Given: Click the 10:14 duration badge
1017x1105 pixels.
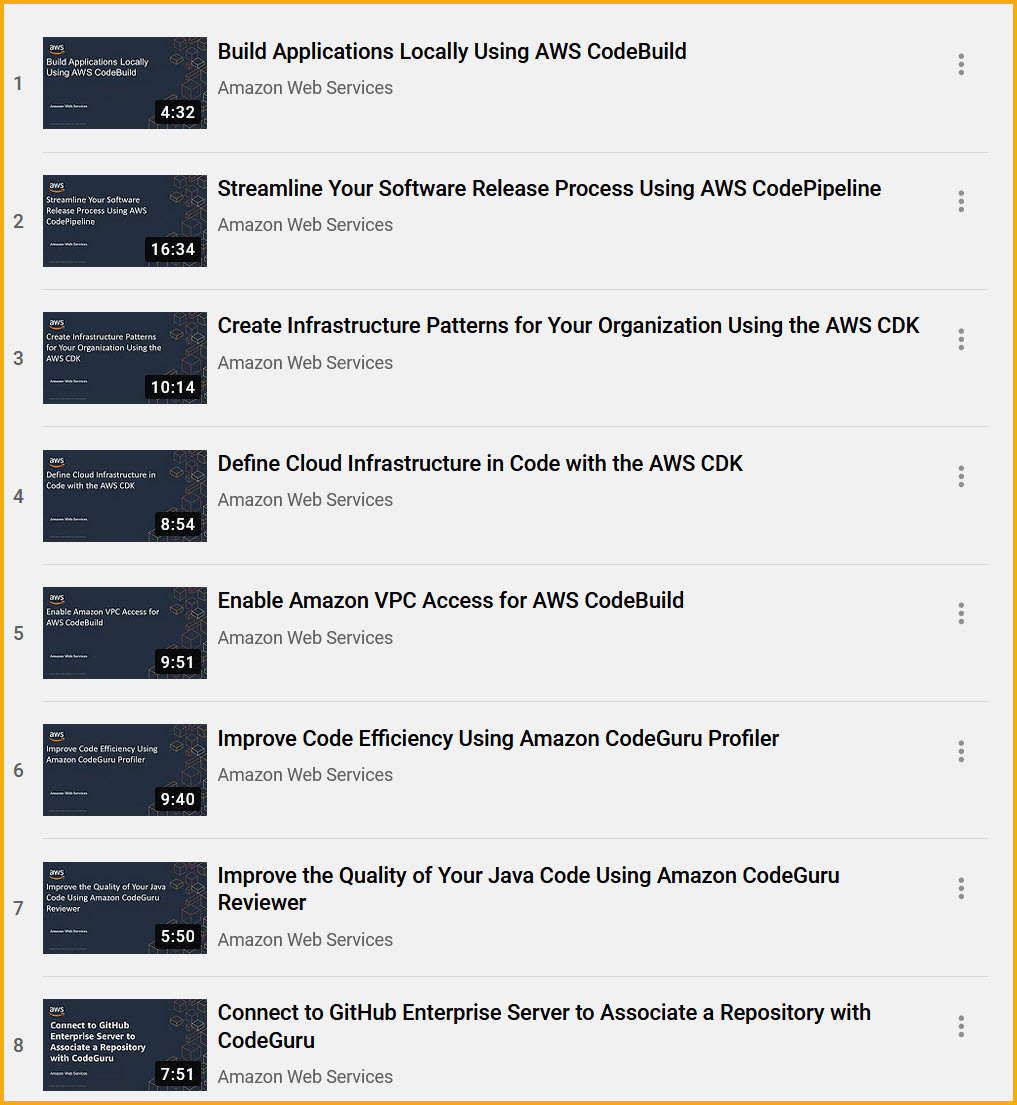Looking at the screenshot, I should point(173,387).
